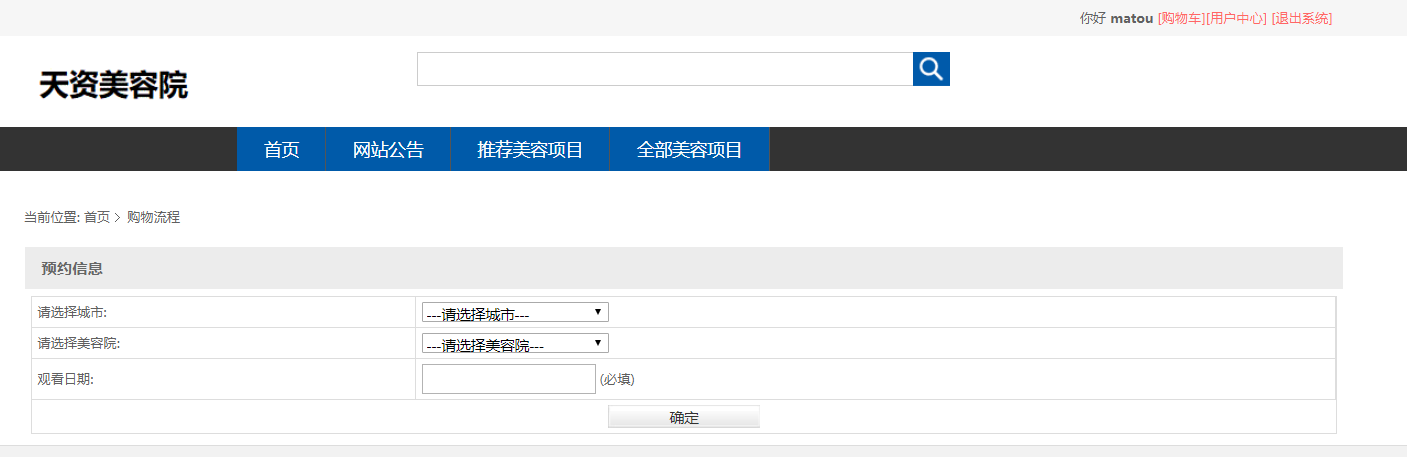
Task: Click the blue magnifier search icon
Action: point(931,69)
